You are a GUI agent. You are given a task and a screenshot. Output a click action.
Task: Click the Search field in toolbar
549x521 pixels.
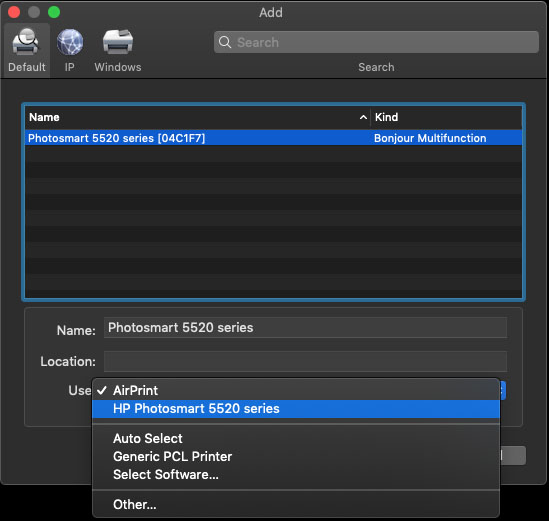point(376,42)
